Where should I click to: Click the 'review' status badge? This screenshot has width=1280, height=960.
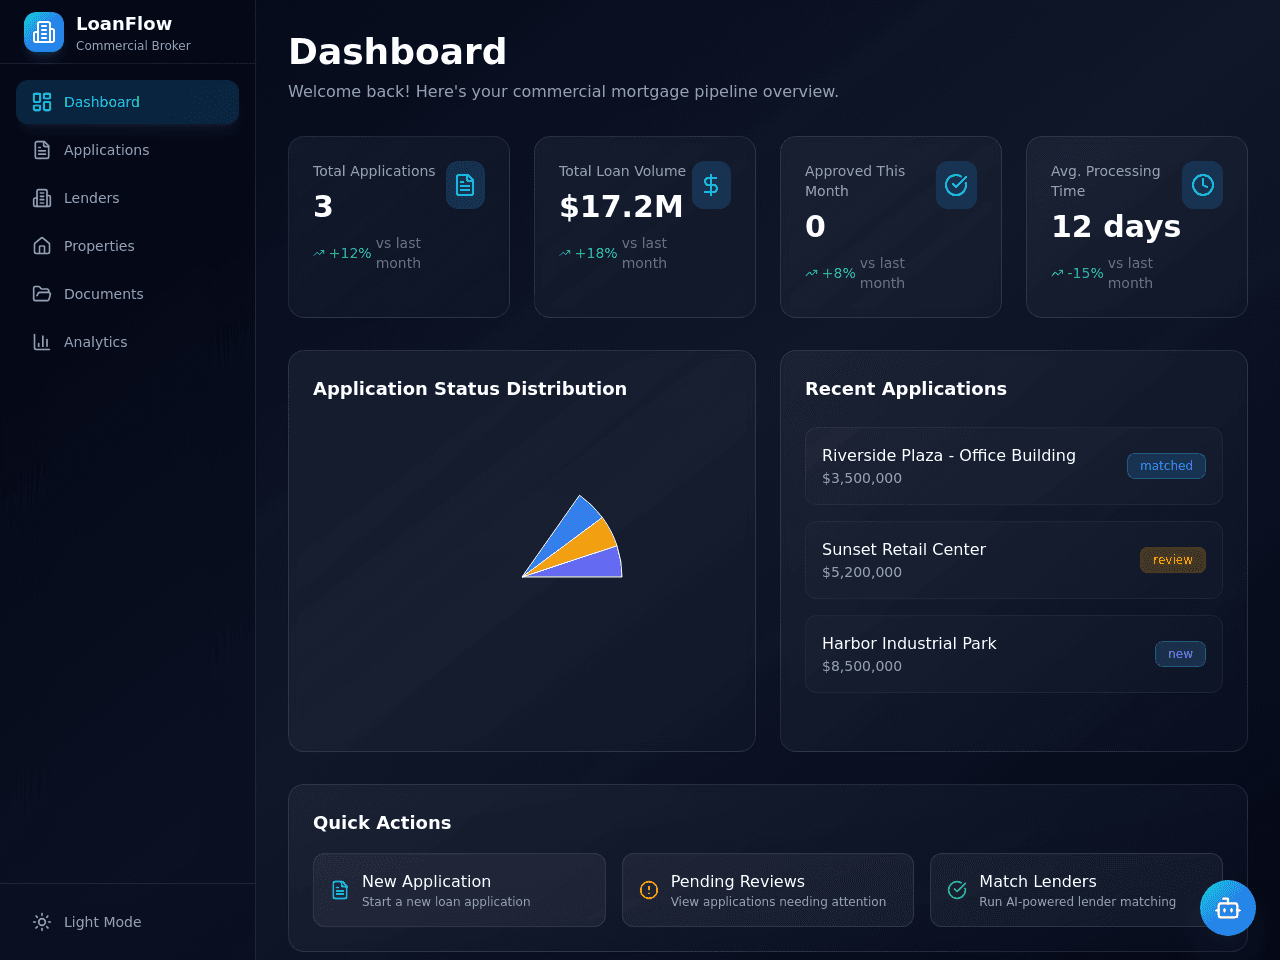1173,560
